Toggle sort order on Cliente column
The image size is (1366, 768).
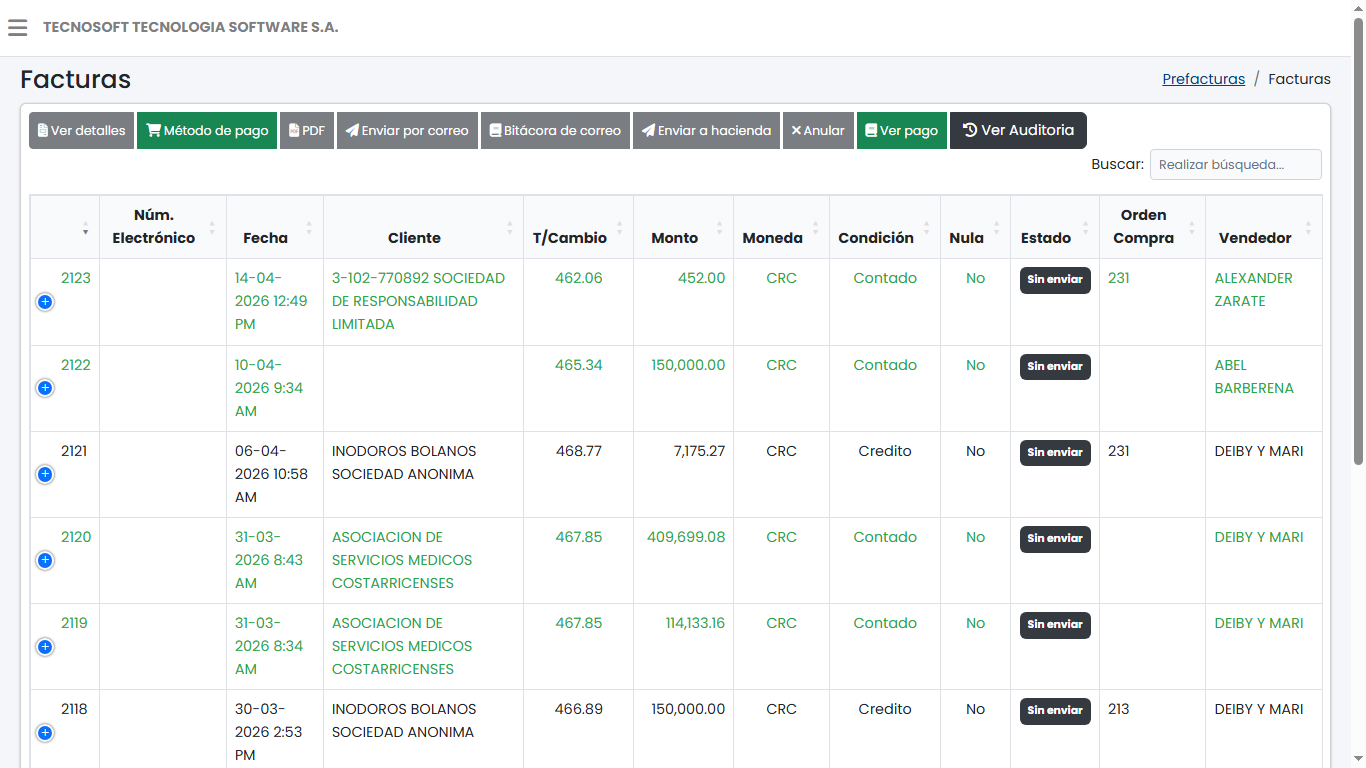coord(412,238)
